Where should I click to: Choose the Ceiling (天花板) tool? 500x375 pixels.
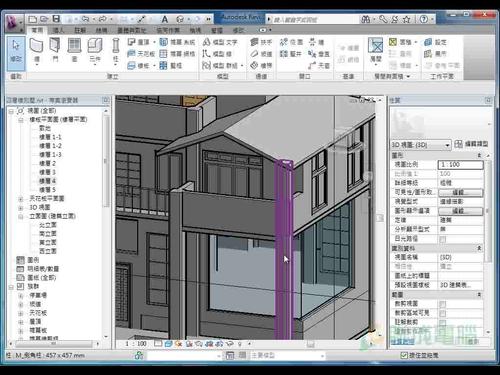pos(141,54)
